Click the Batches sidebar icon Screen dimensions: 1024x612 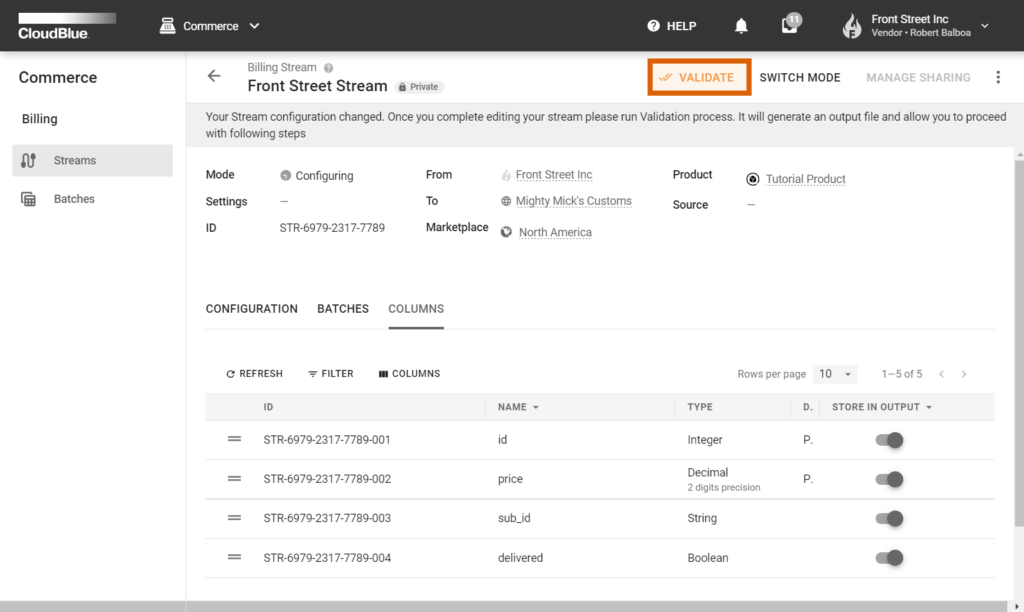pyautogui.click(x=28, y=199)
